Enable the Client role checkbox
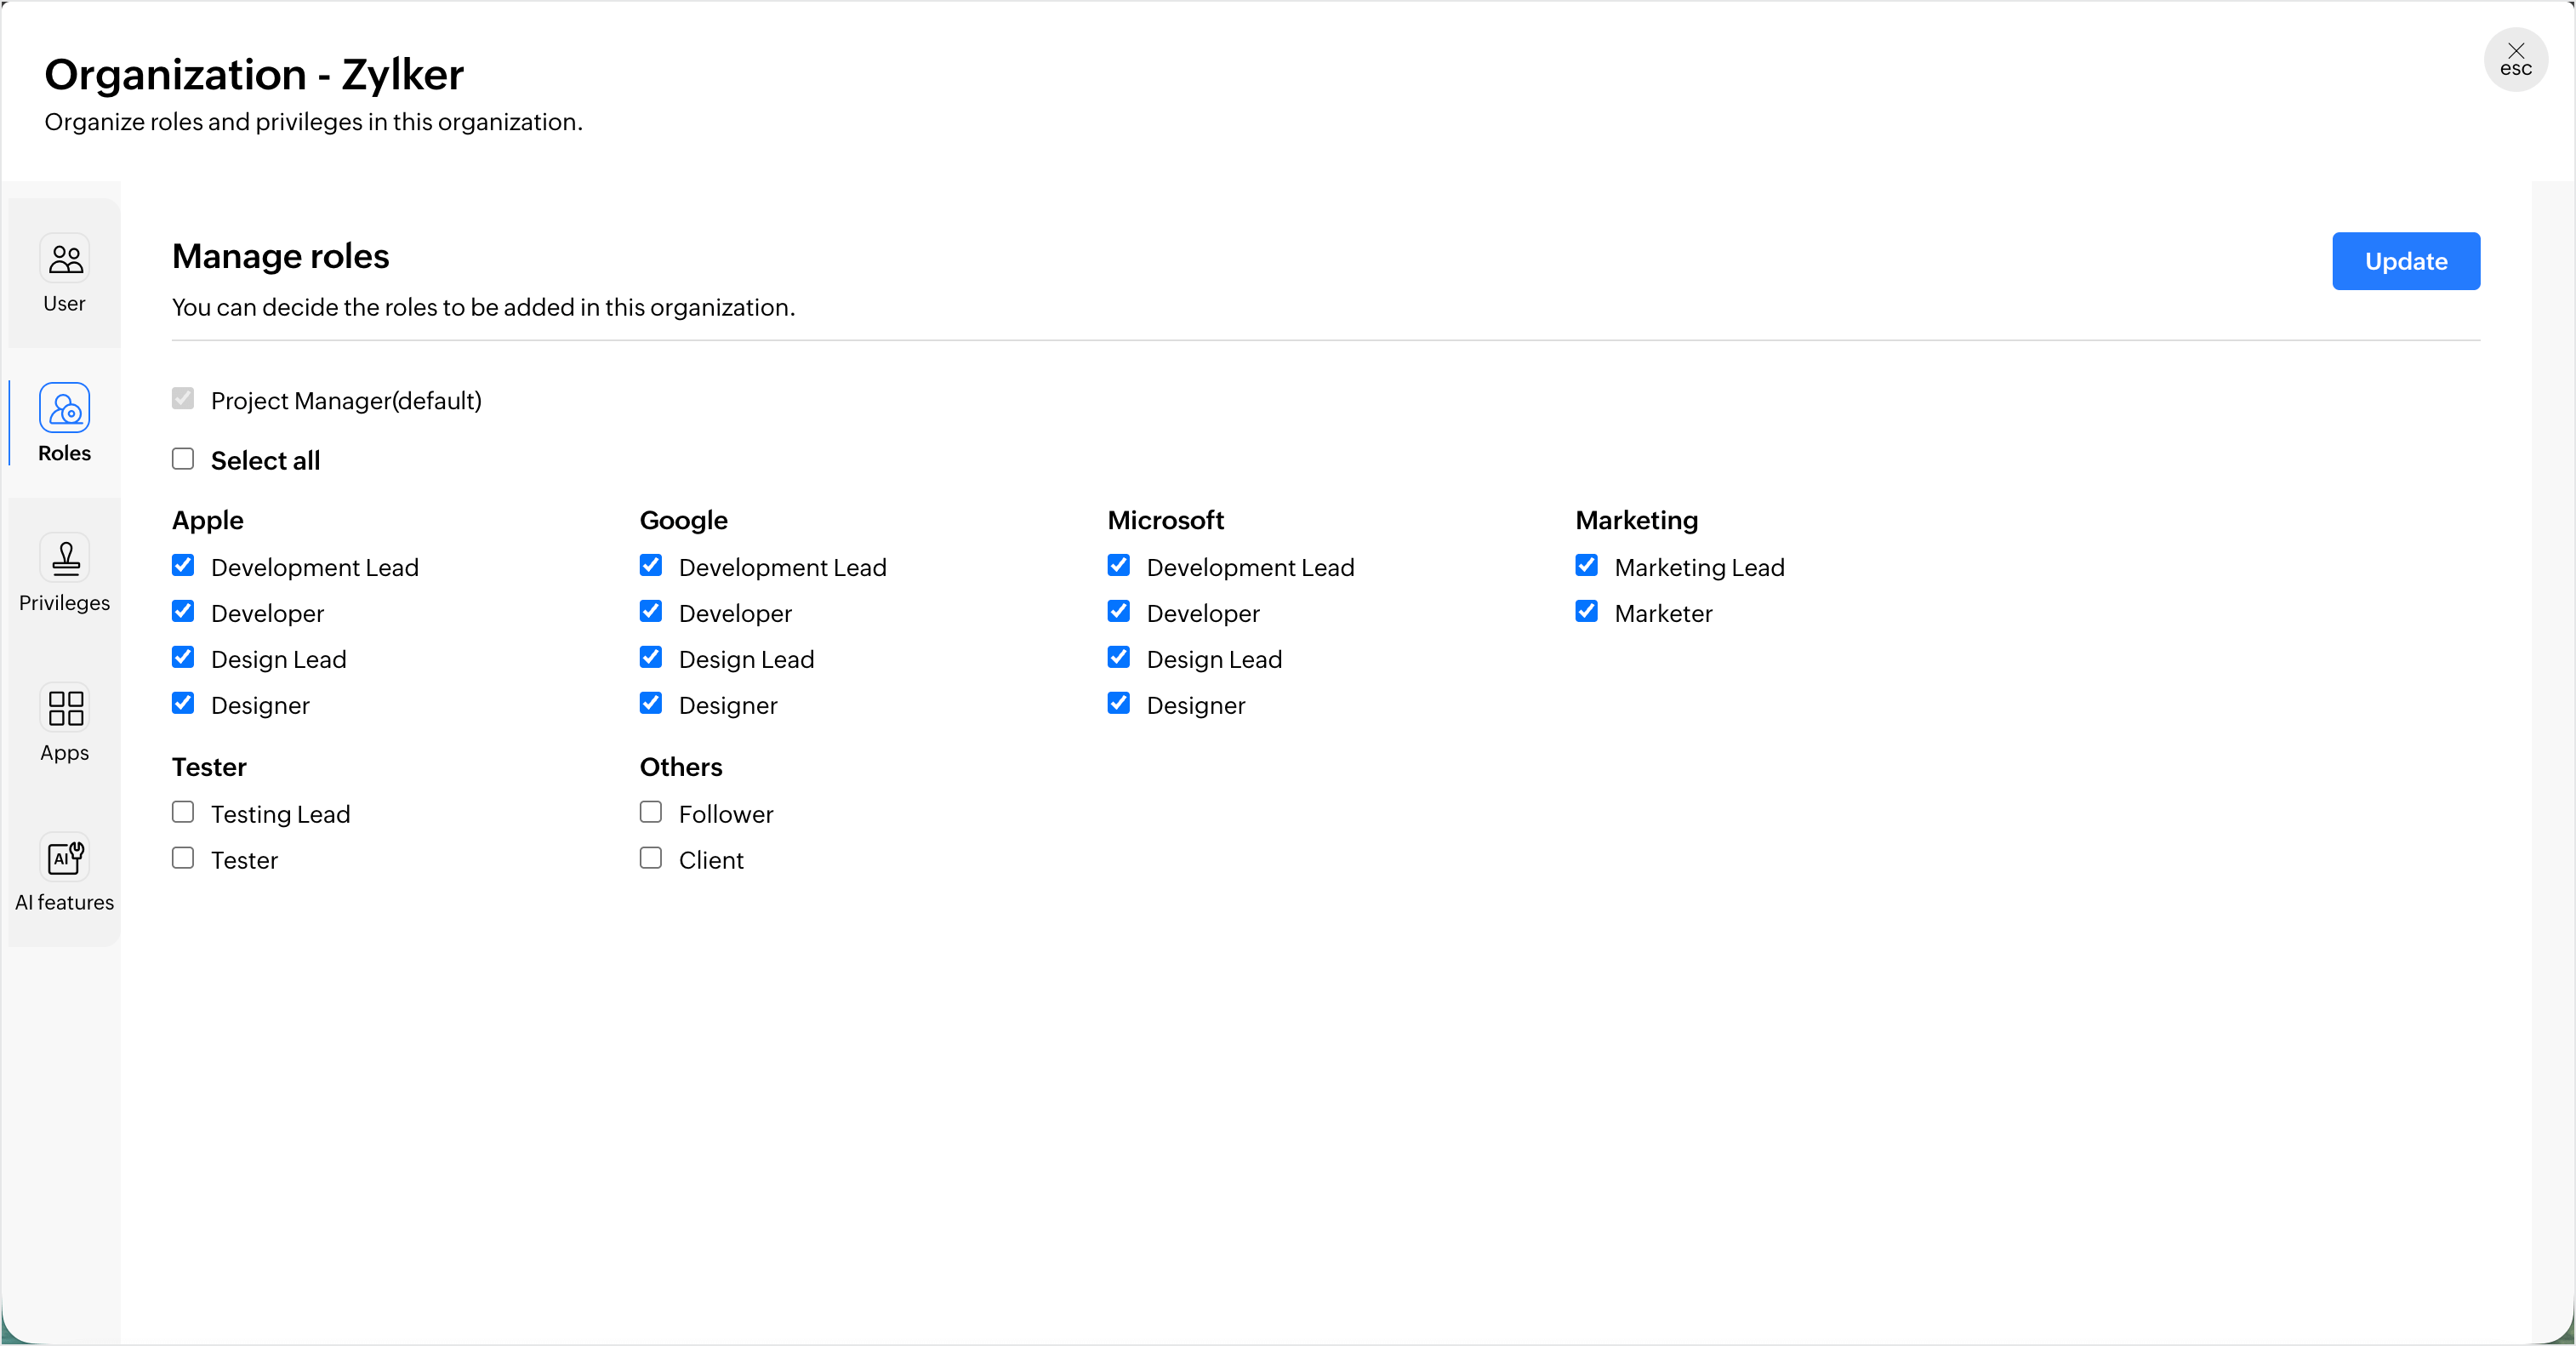Image resolution: width=2576 pixels, height=1346 pixels. pyautogui.click(x=651, y=858)
